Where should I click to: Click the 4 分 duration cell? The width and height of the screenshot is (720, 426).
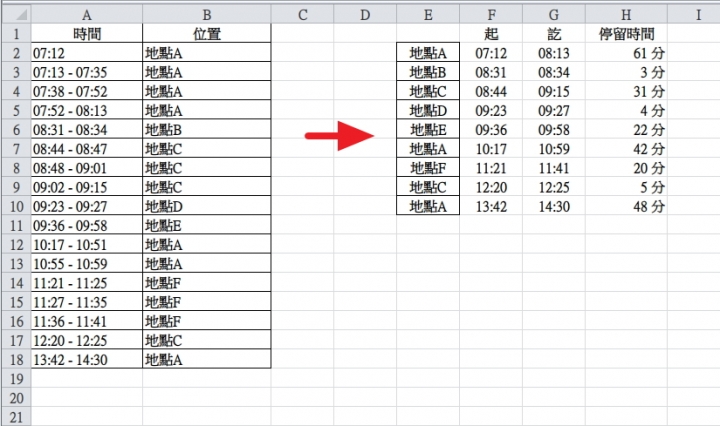pyautogui.click(x=626, y=111)
